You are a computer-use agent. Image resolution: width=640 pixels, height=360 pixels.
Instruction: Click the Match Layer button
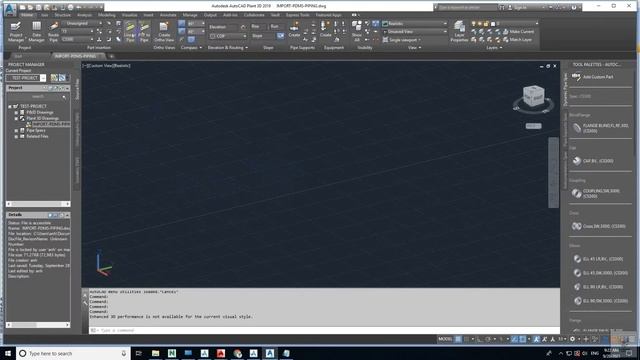[x=518, y=40]
